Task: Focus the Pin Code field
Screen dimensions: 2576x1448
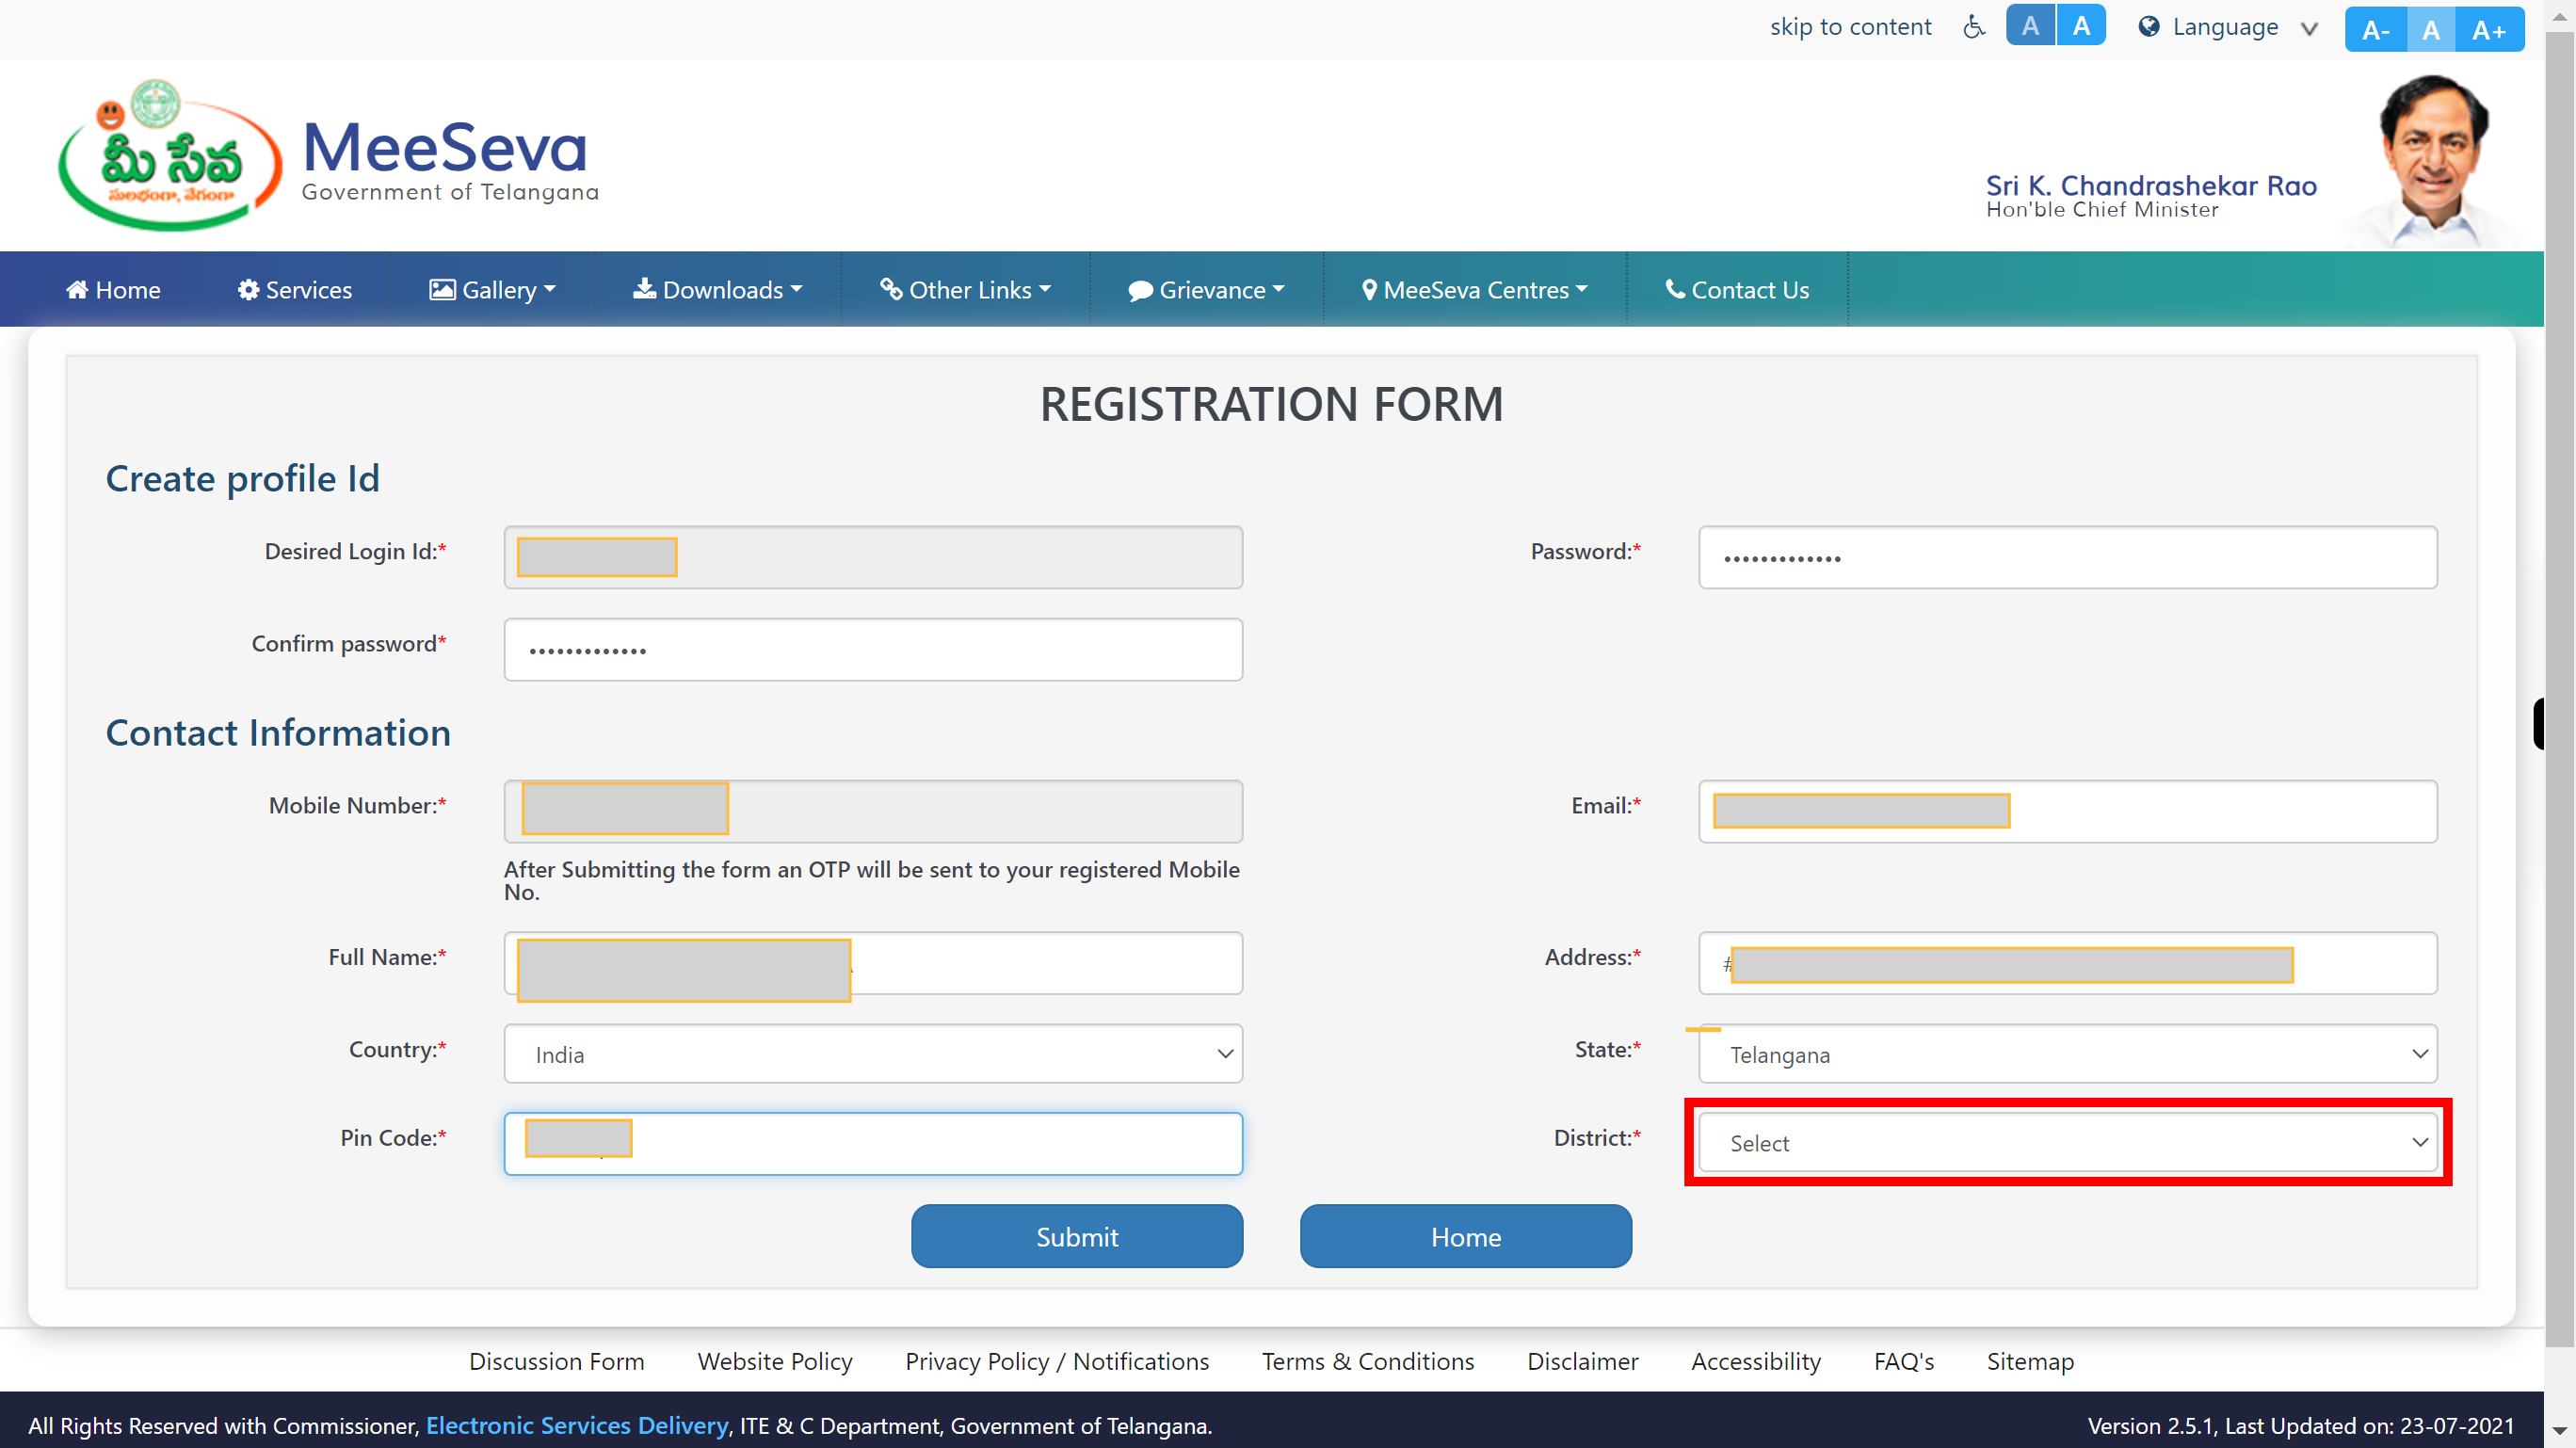Action: (x=873, y=1144)
